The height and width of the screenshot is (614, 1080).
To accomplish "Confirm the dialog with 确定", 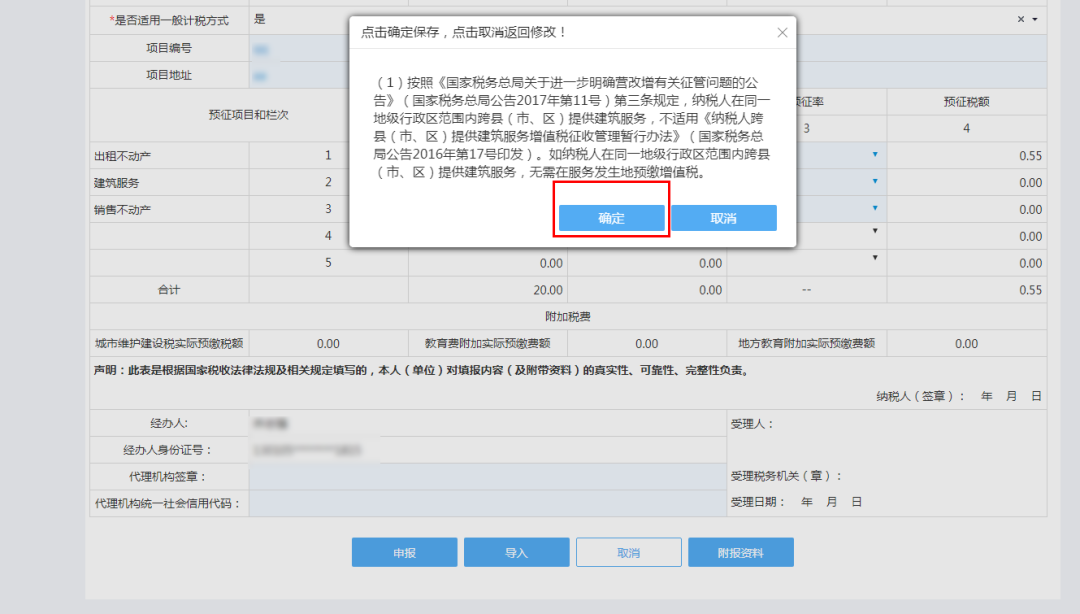I will [x=611, y=218].
